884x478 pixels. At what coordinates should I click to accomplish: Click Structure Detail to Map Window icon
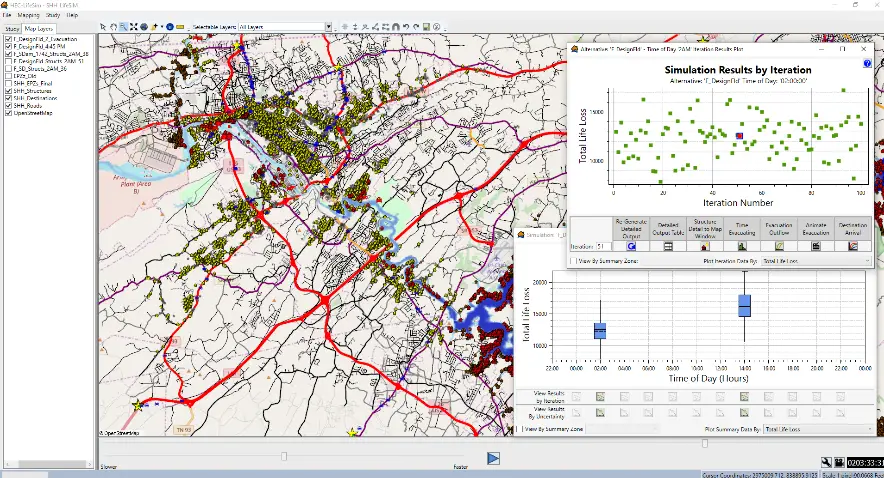click(x=704, y=245)
